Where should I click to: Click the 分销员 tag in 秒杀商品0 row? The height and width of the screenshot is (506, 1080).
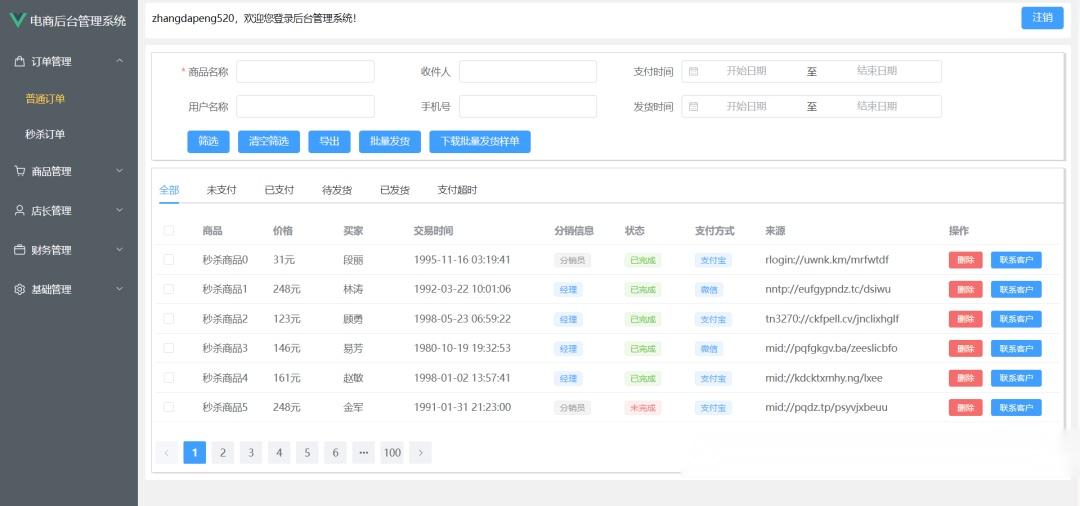pyautogui.click(x=572, y=260)
